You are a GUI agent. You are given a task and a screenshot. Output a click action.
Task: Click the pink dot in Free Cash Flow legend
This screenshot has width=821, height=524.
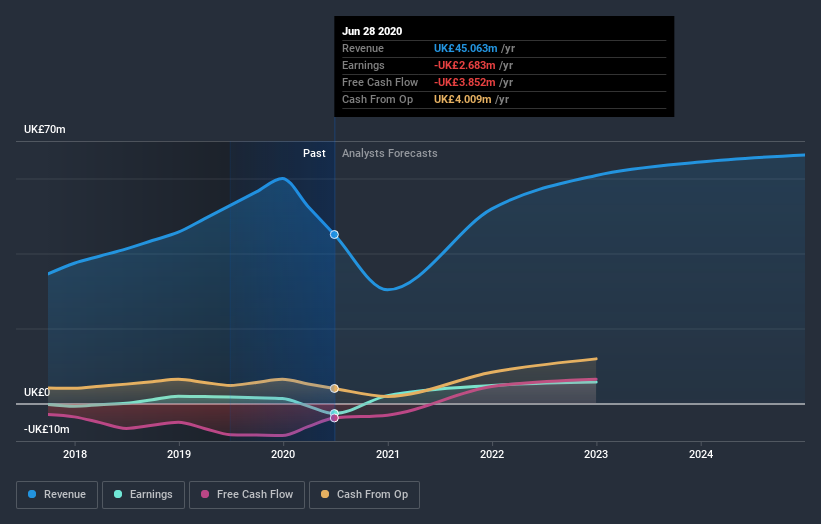pos(205,494)
